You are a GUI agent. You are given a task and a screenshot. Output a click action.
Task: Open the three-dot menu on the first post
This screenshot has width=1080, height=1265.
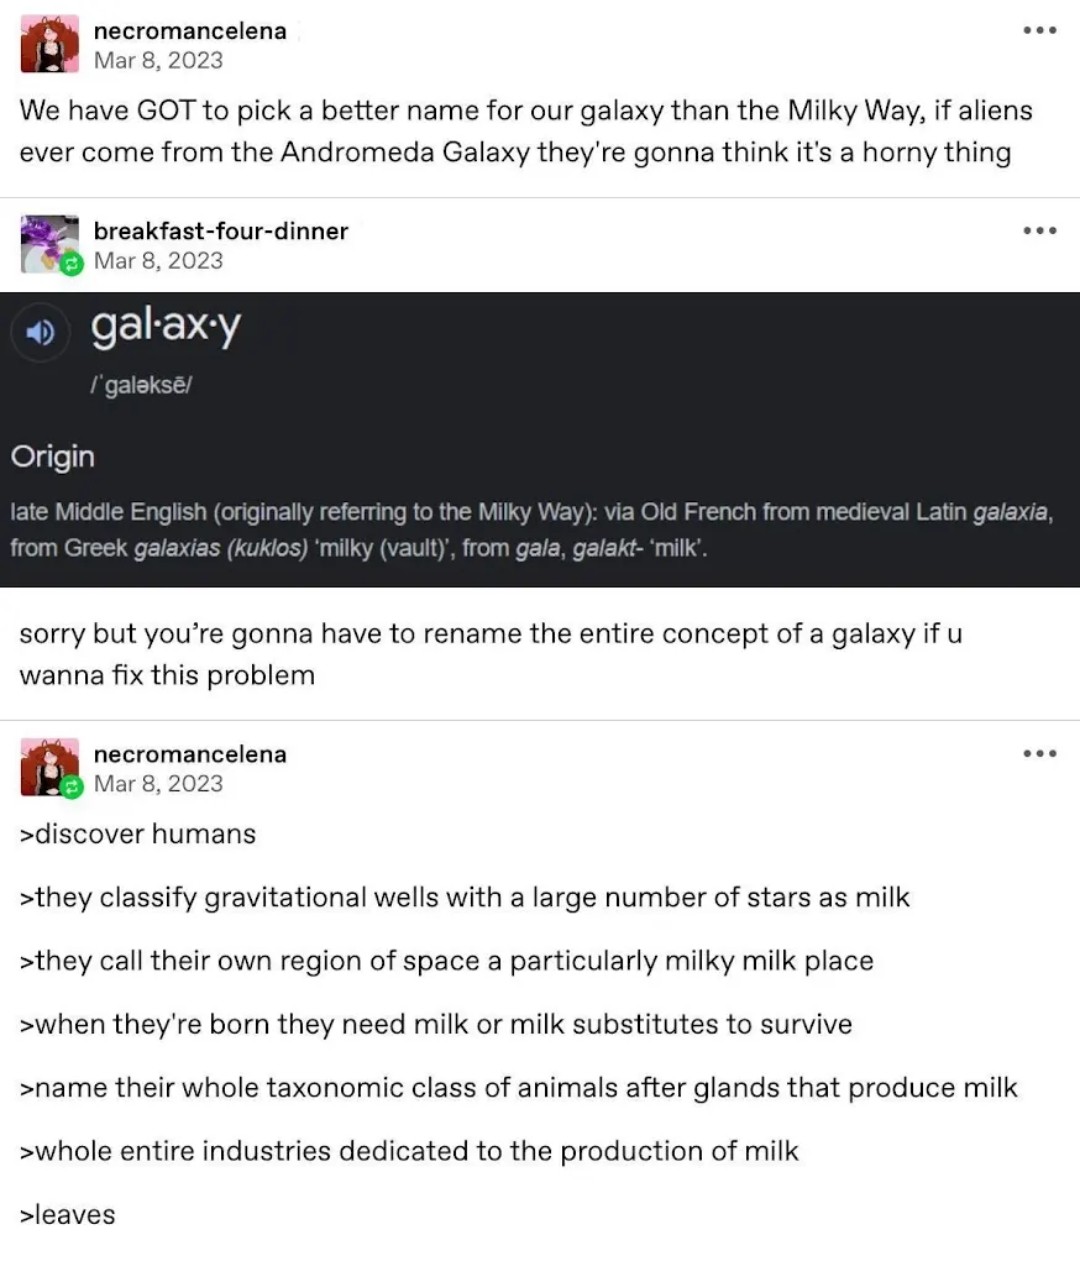click(x=1039, y=31)
